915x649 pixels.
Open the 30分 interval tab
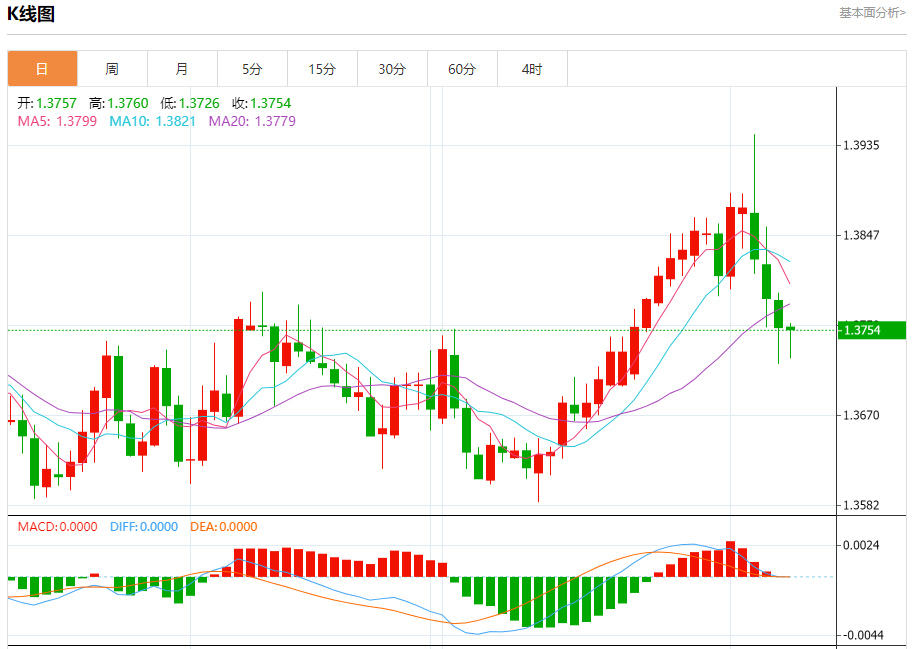(x=392, y=69)
